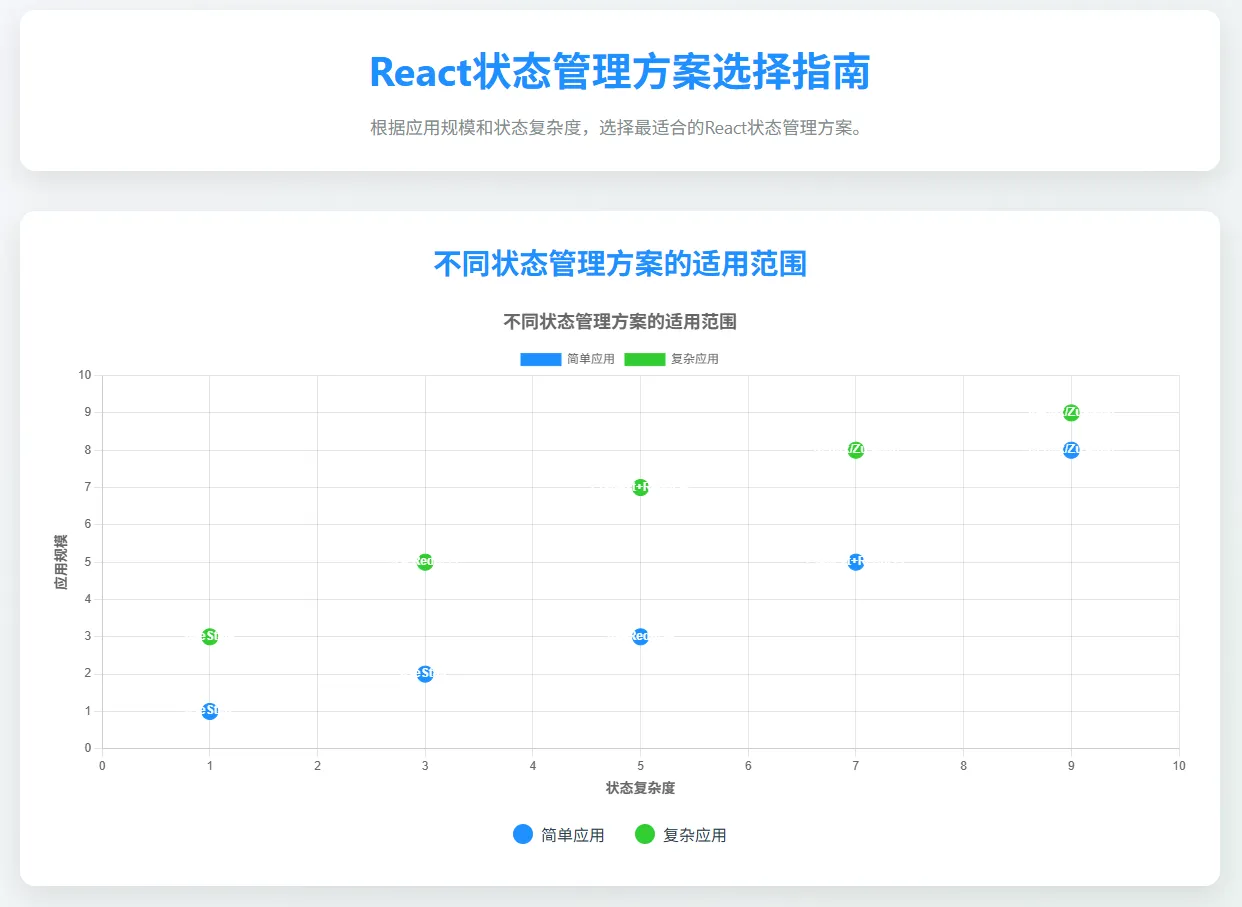Click the page title React状态管理方案选择指南

tap(620, 73)
